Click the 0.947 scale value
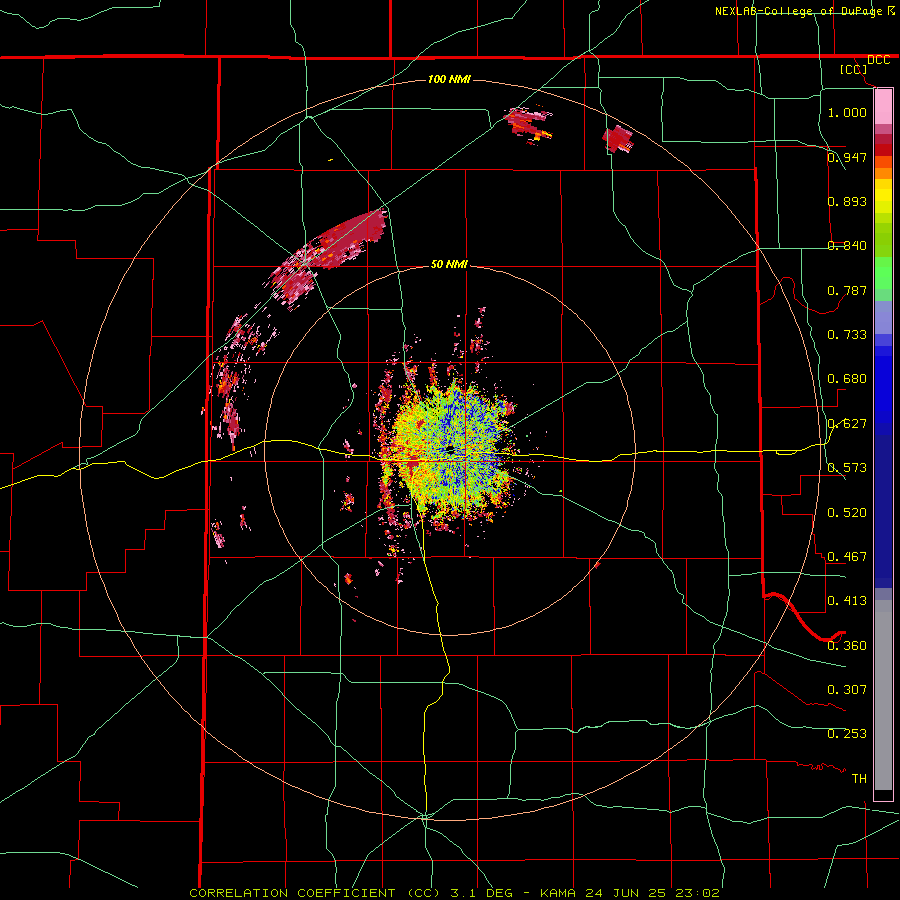 point(847,157)
